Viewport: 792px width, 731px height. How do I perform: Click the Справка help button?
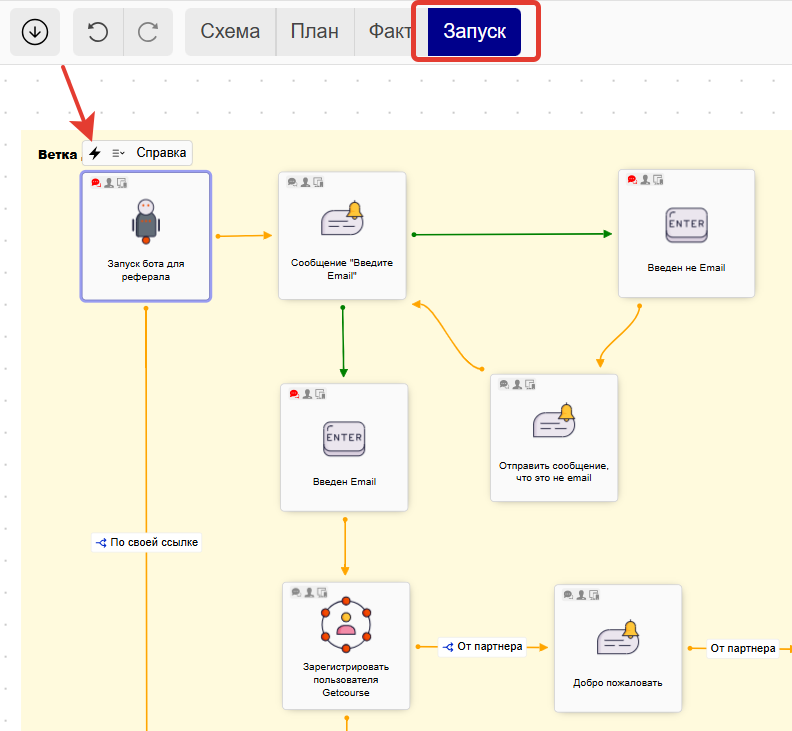pyautogui.click(x=161, y=153)
